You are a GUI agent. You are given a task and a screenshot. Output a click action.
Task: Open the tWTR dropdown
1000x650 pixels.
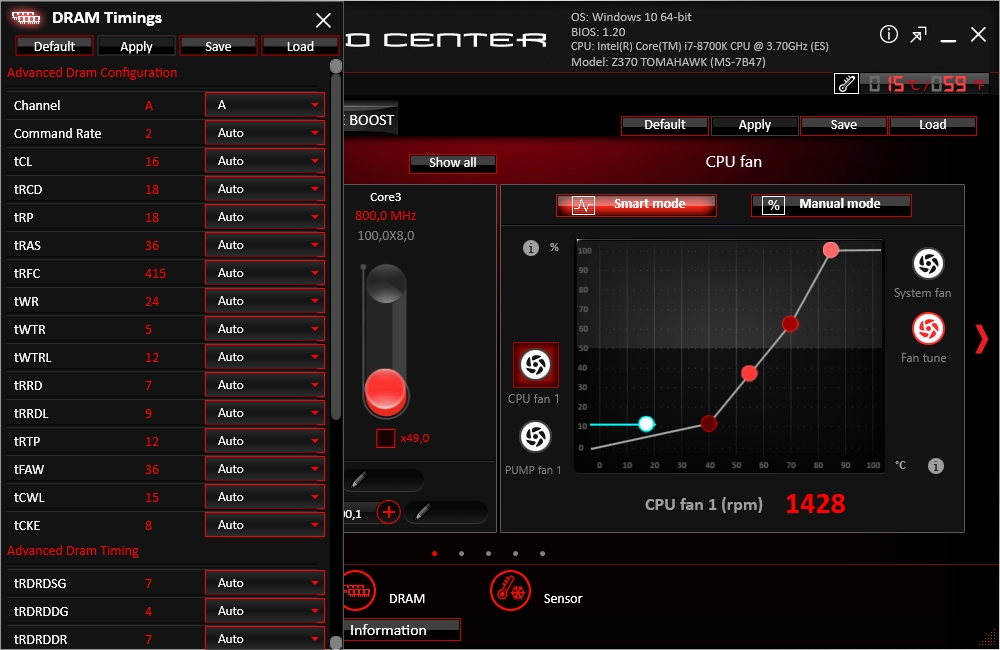(265, 329)
